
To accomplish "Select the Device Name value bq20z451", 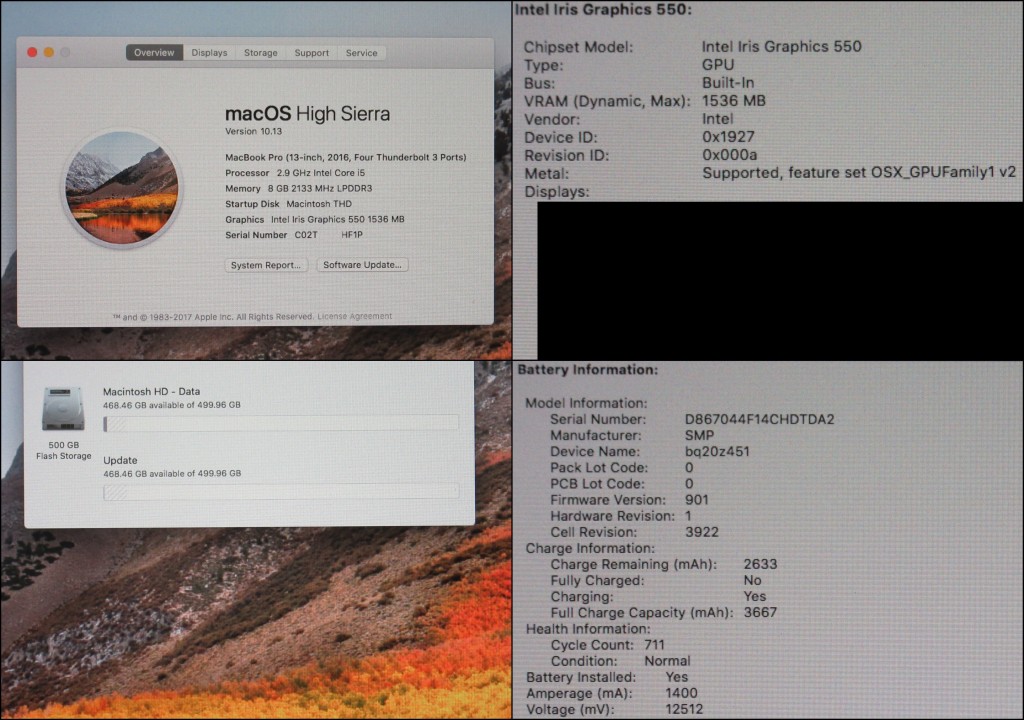I will (717, 451).
